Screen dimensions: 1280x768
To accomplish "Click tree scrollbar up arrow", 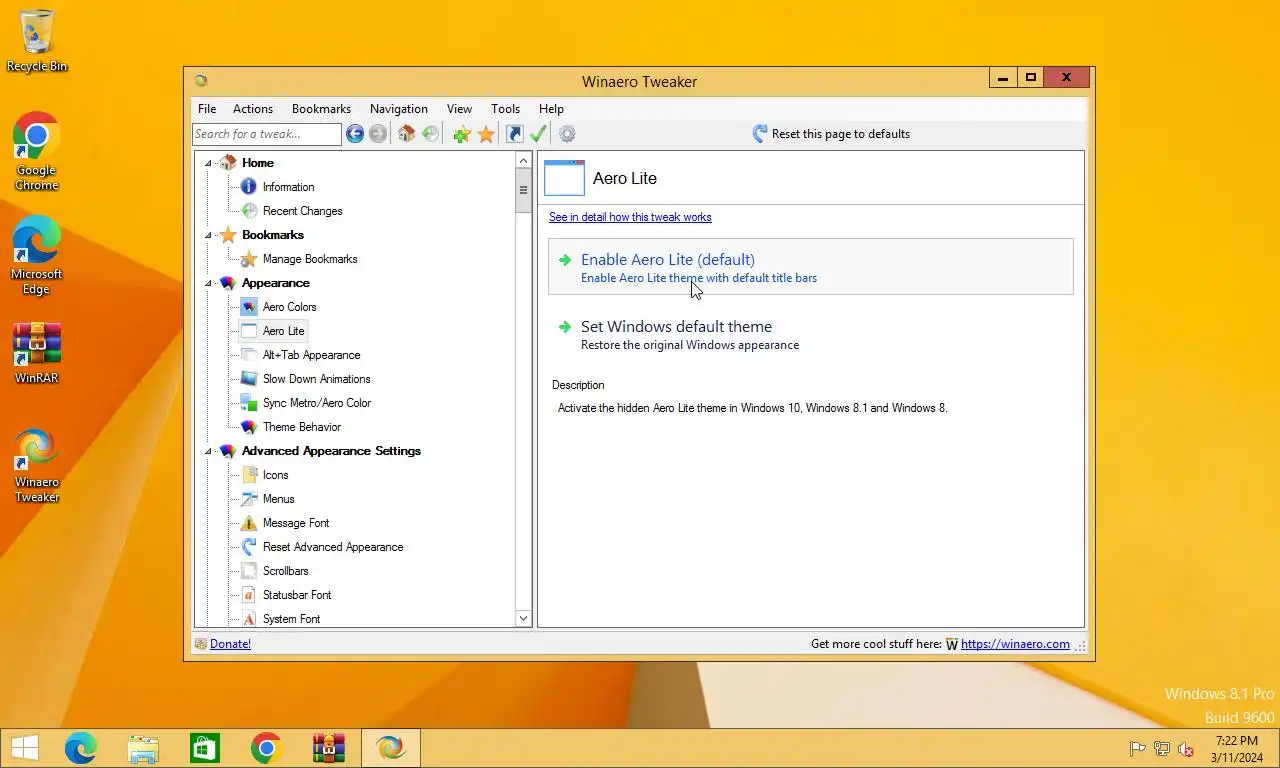I will [523, 160].
